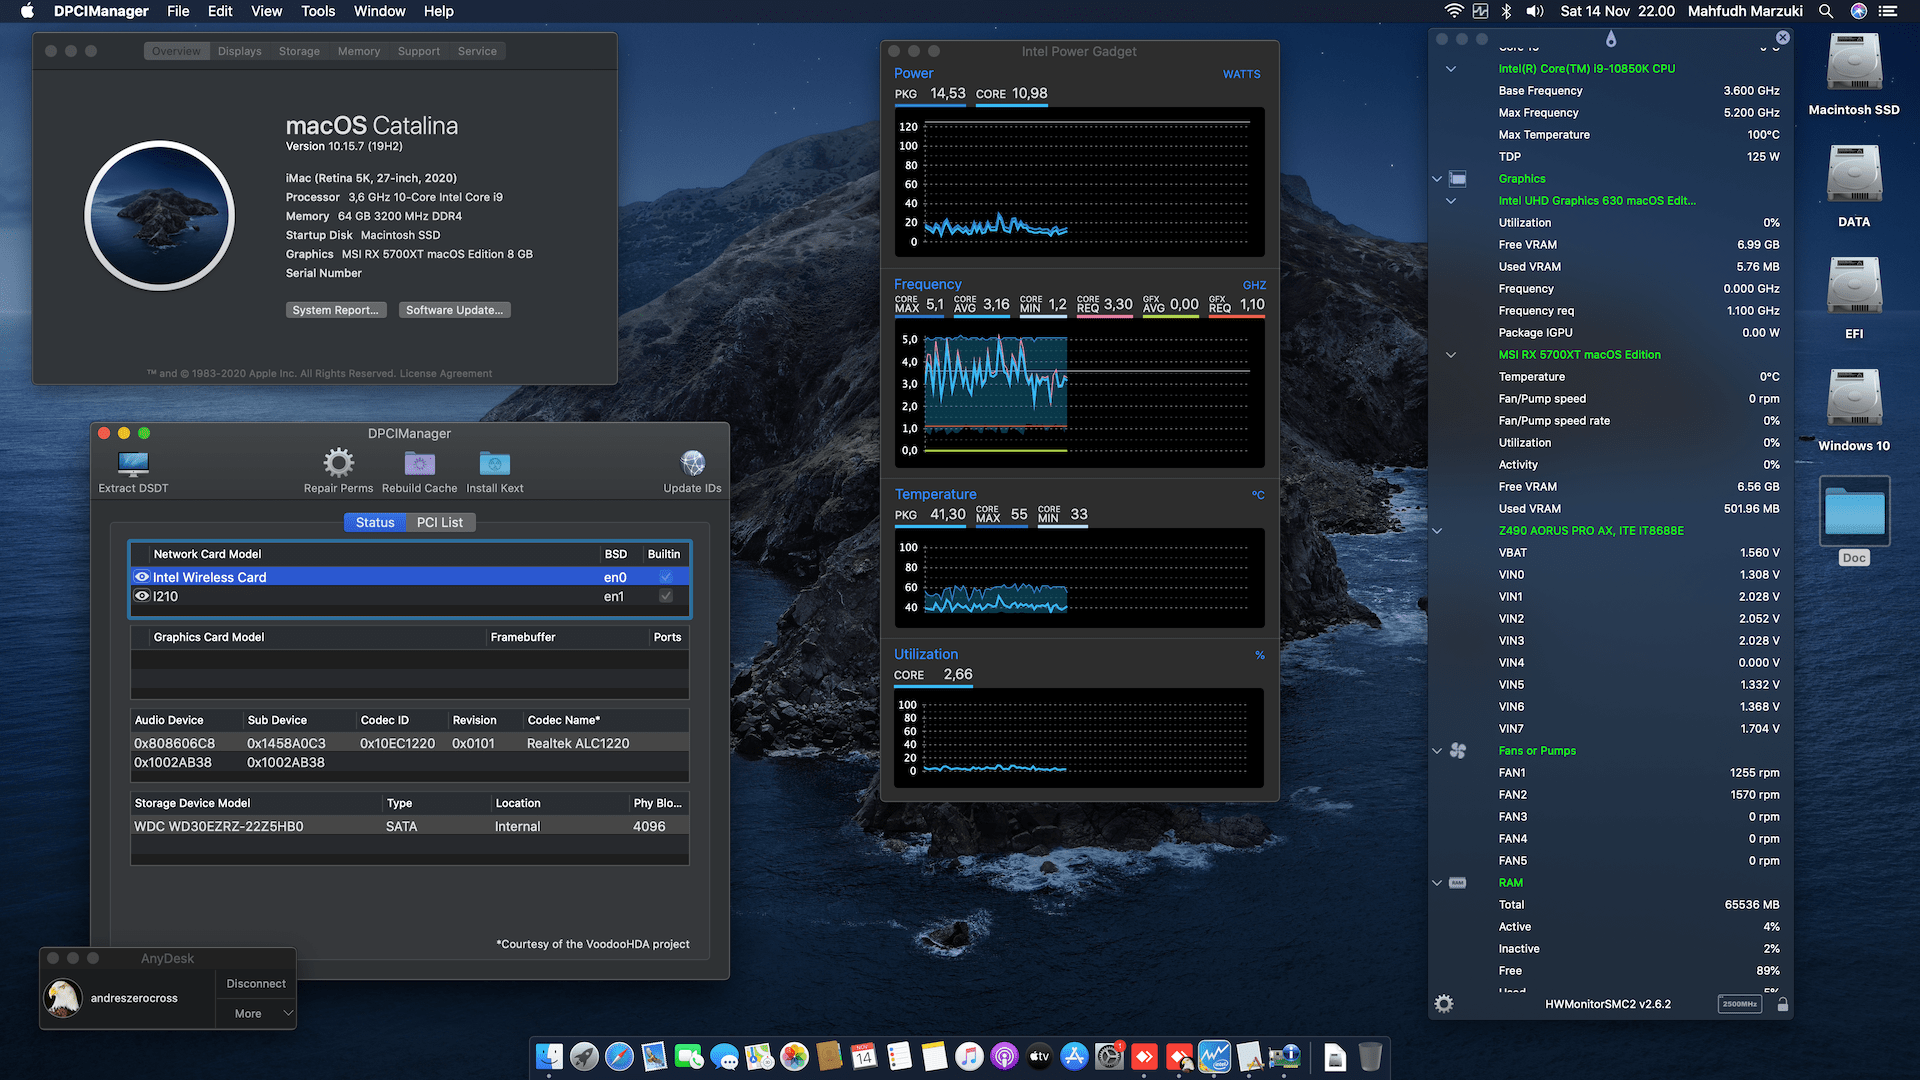Select the Update IDs globe icon
Viewport: 1920px width, 1080px height.
(x=691, y=462)
